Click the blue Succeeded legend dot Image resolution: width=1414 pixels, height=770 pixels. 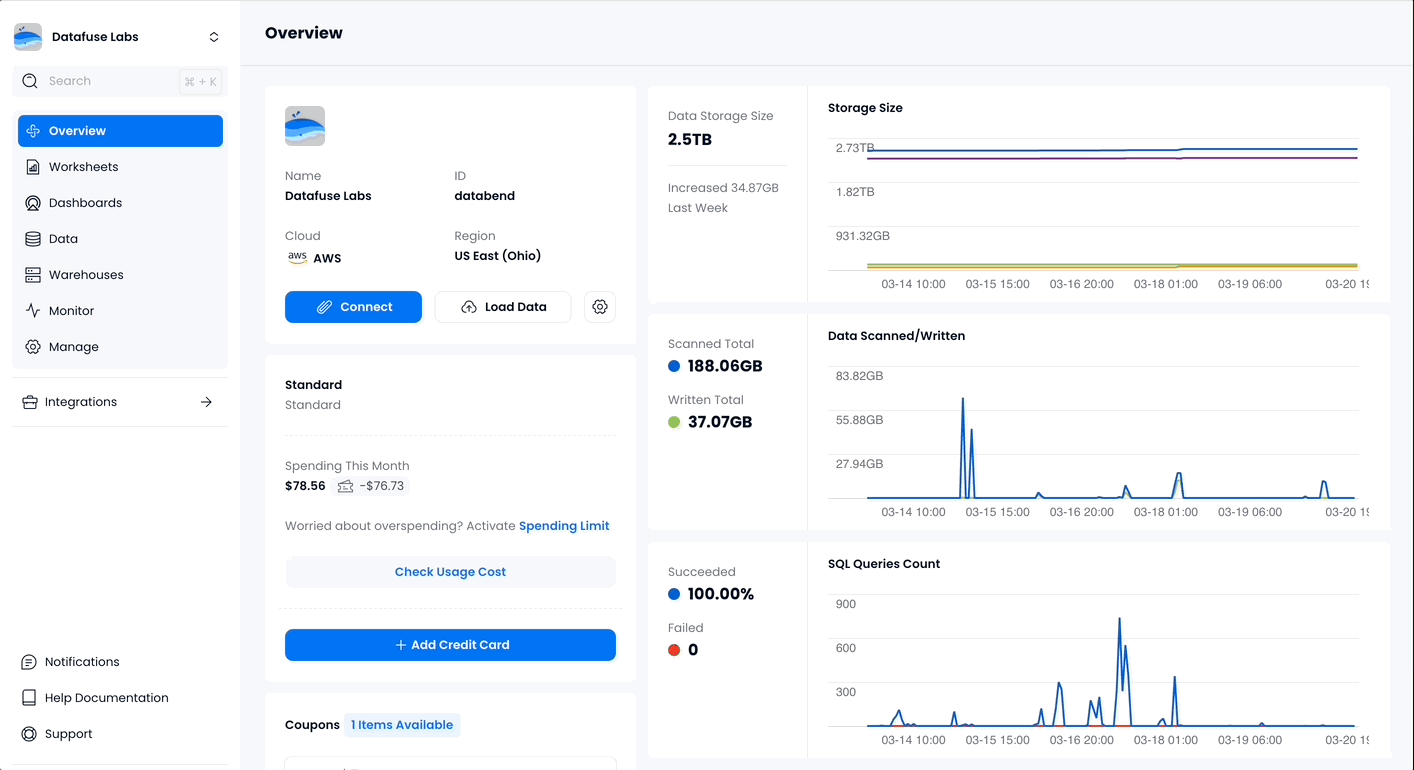point(674,594)
